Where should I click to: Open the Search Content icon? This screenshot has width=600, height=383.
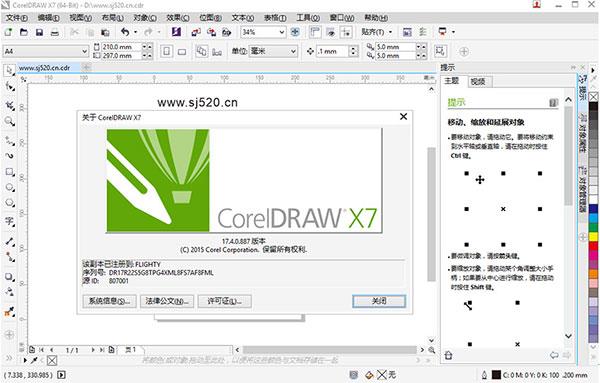[x=176, y=32]
